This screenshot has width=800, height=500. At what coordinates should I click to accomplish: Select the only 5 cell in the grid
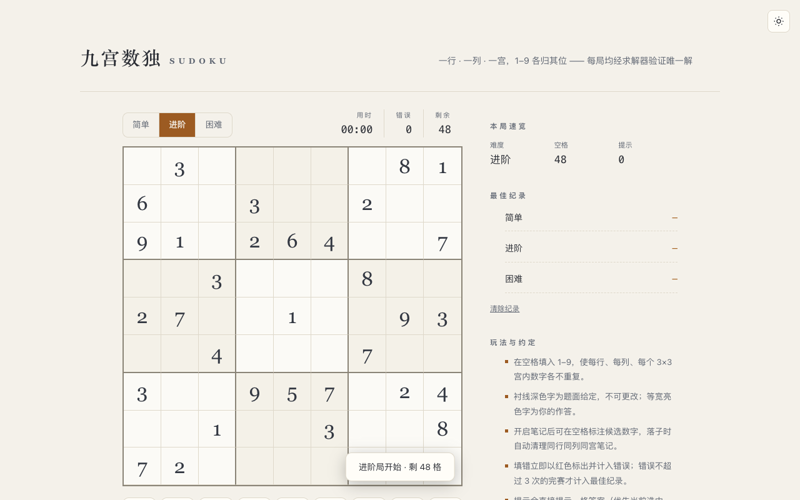tap(292, 392)
